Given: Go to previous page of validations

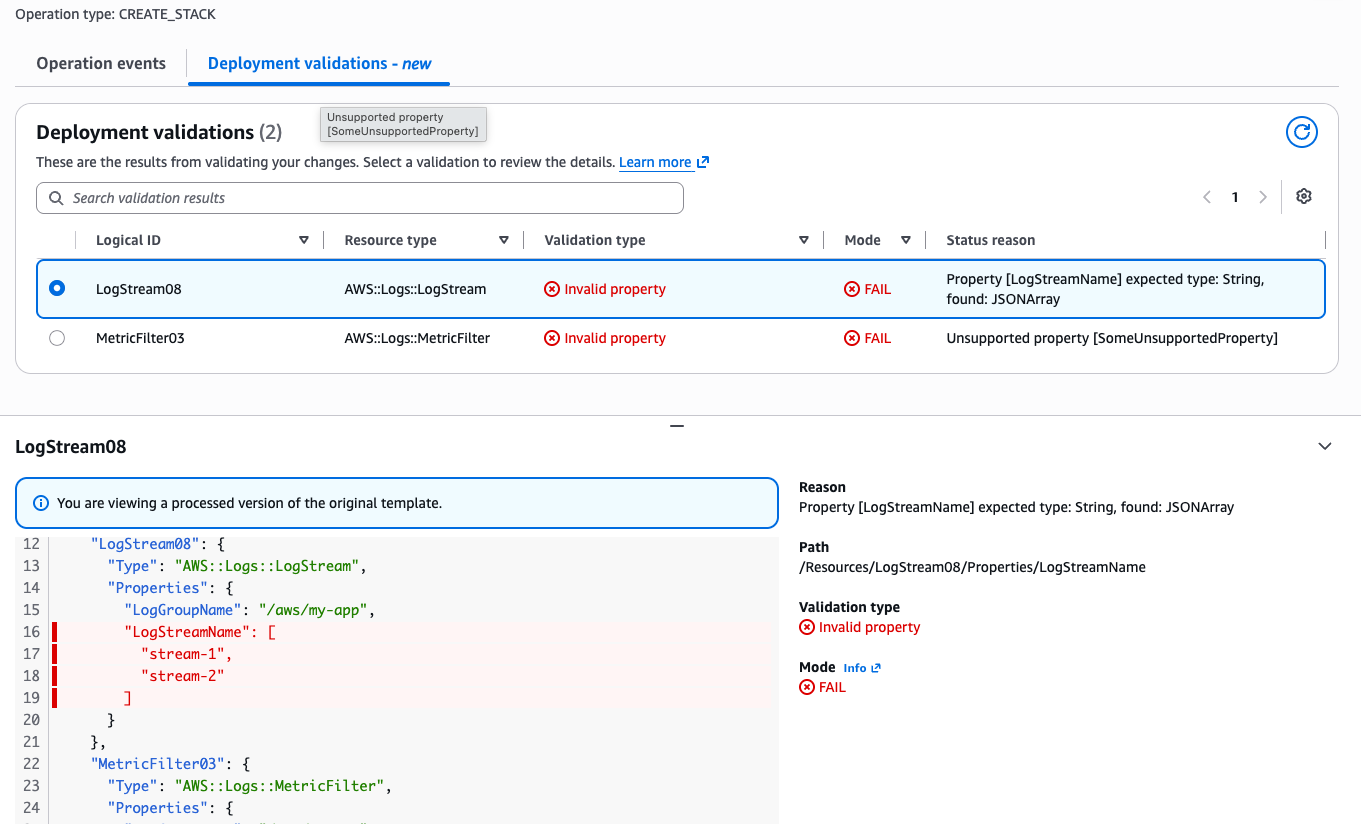Looking at the screenshot, I should click(1207, 197).
